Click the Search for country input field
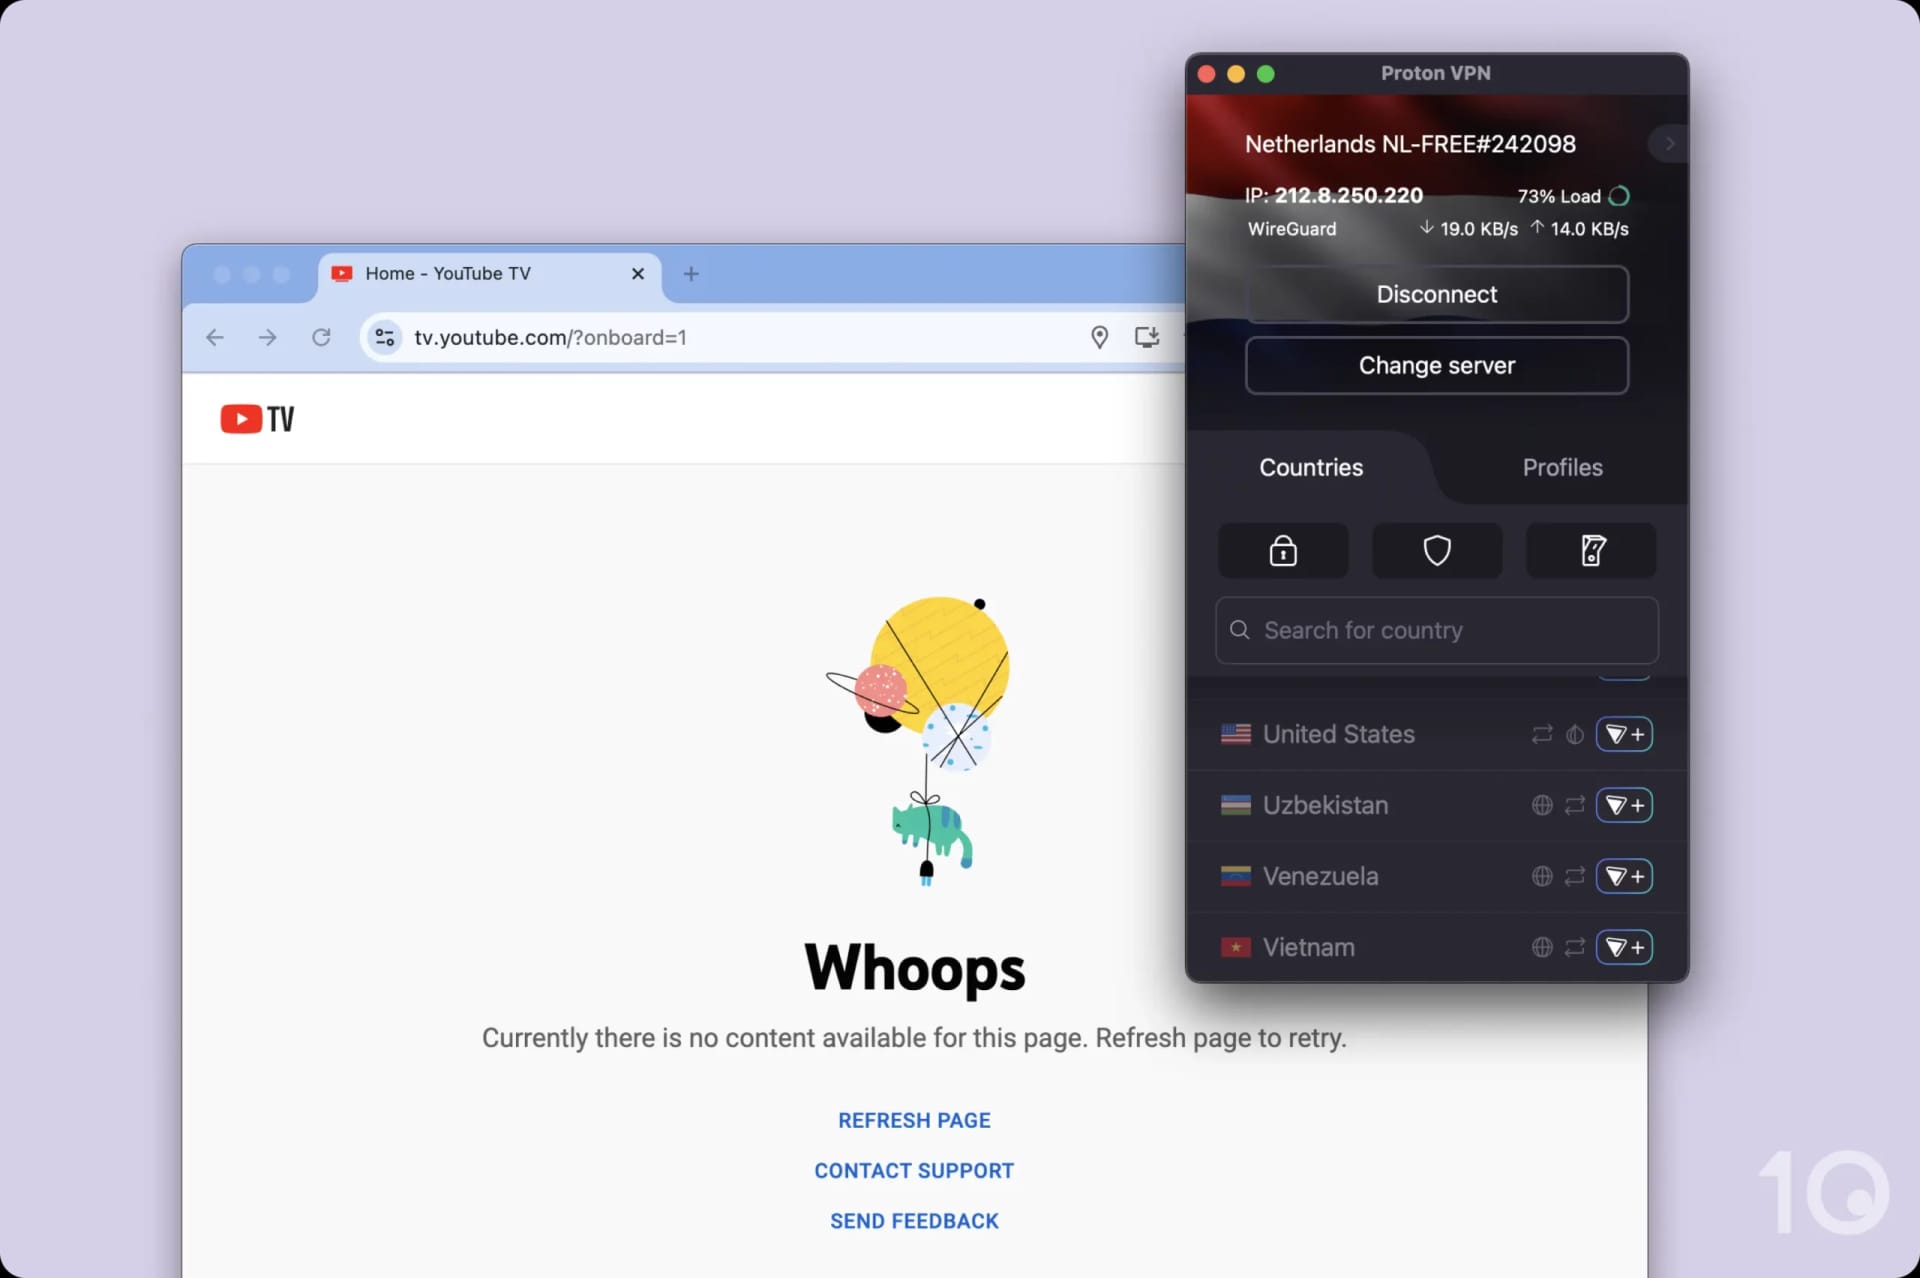The image size is (1920, 1278). [1436, 629]
